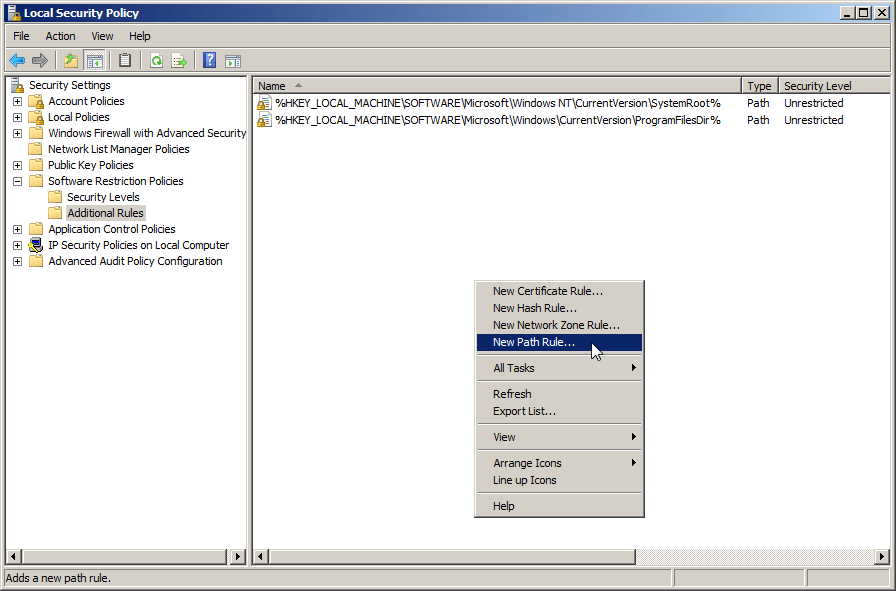Image resolution: width=896 pixels, height=591 pixels.
Task: Click the Windows Firewall folder icon
Action: [36, 133]
